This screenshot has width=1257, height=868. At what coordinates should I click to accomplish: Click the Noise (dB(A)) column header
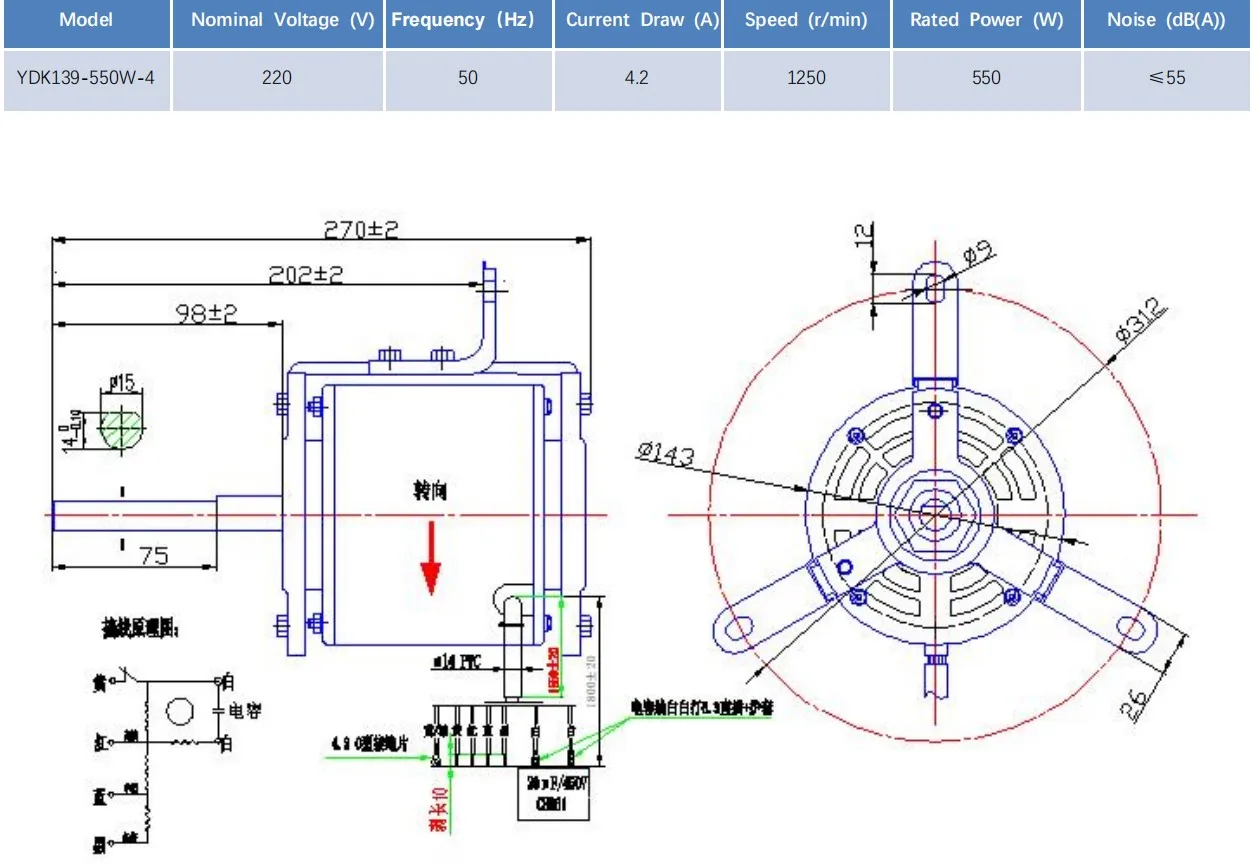(1167, 20)
